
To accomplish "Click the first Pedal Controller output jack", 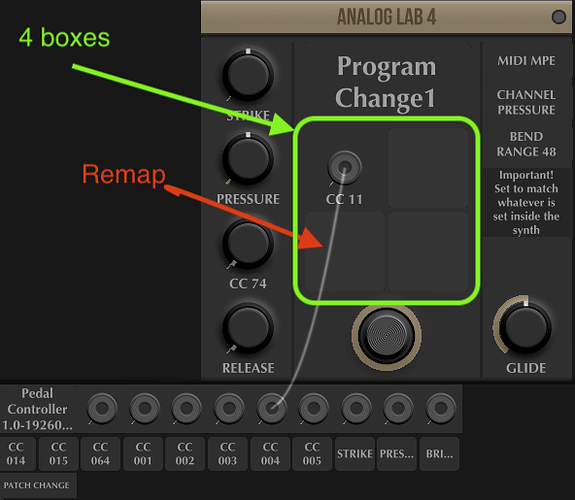I will [102, 408].
